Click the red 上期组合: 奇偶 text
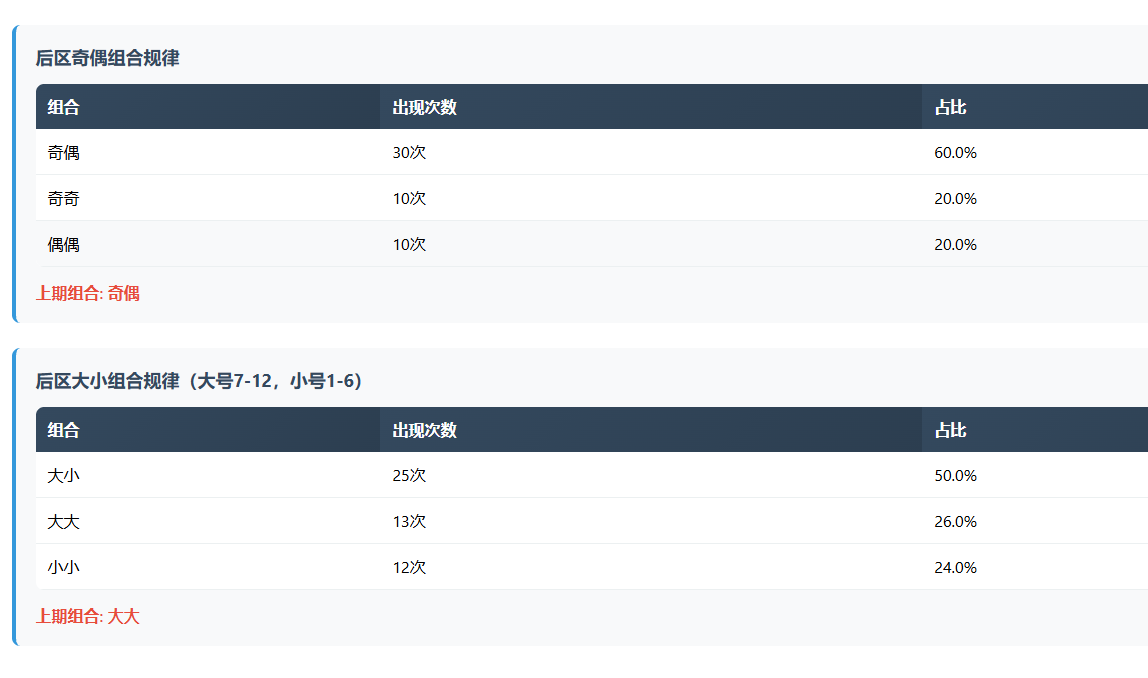Screen dimensions: 1148x678 tap(88, 294)
